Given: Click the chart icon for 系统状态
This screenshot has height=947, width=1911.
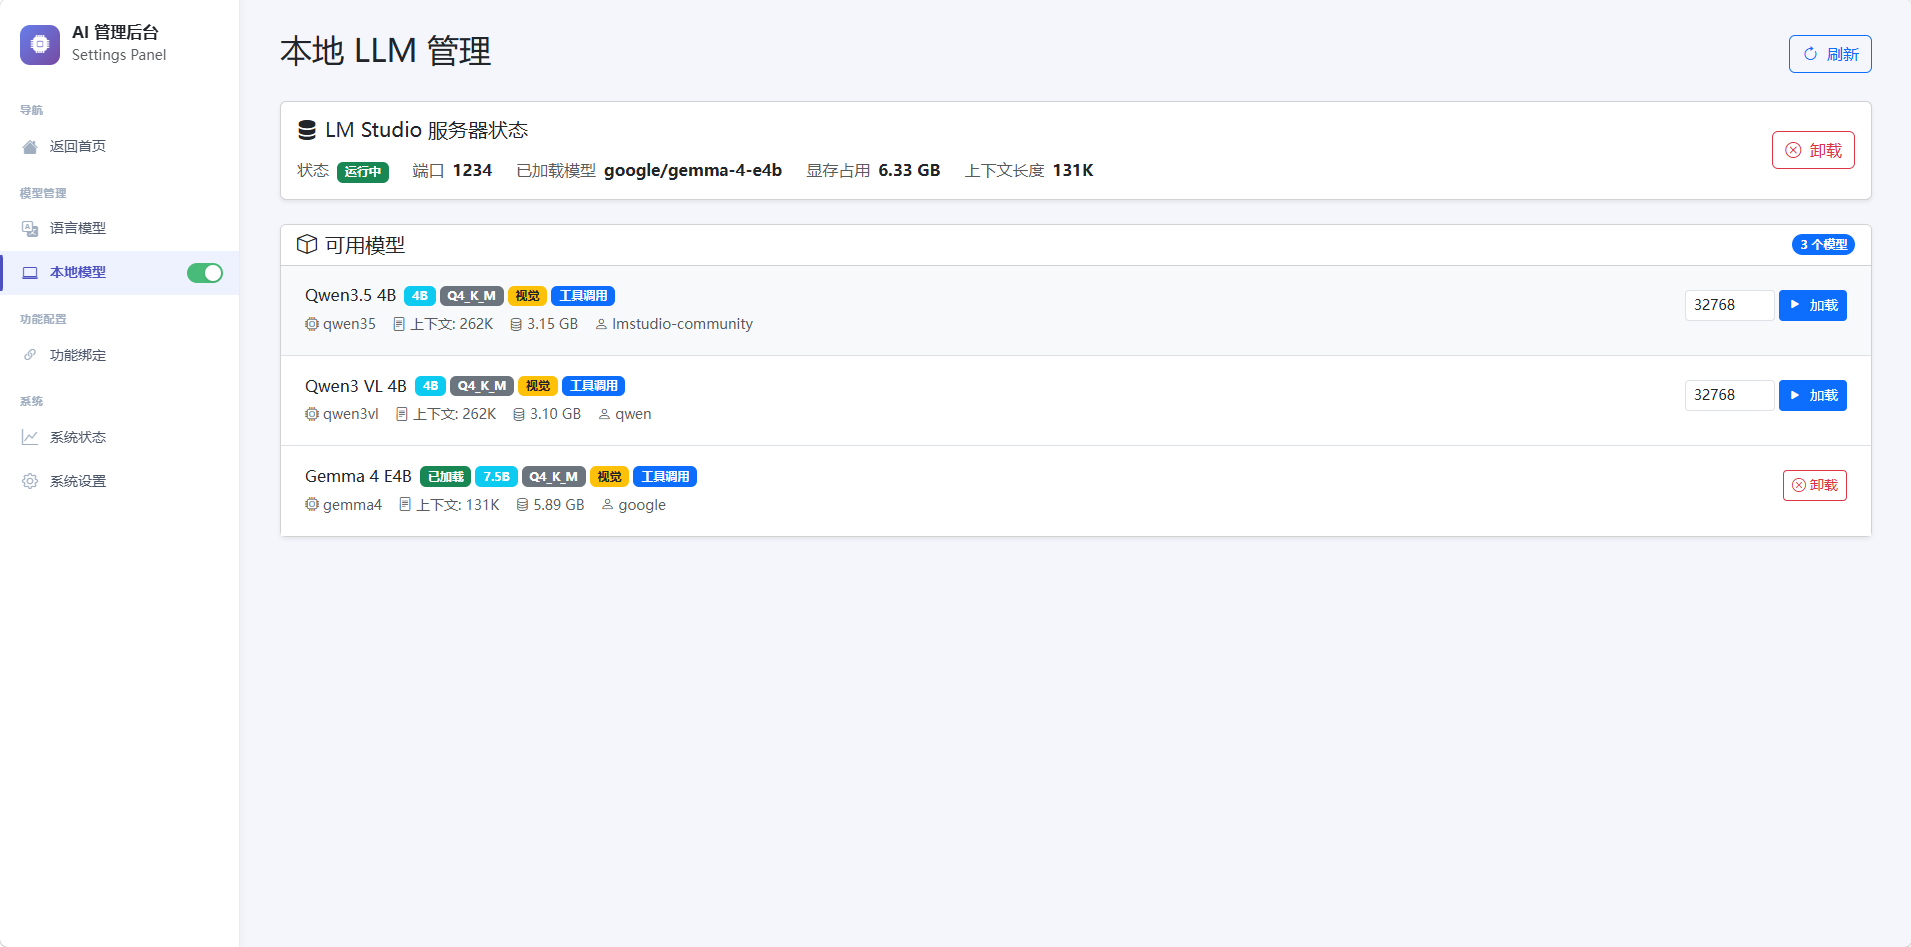Looking at the screenshot, I should [x=30, y=437].
